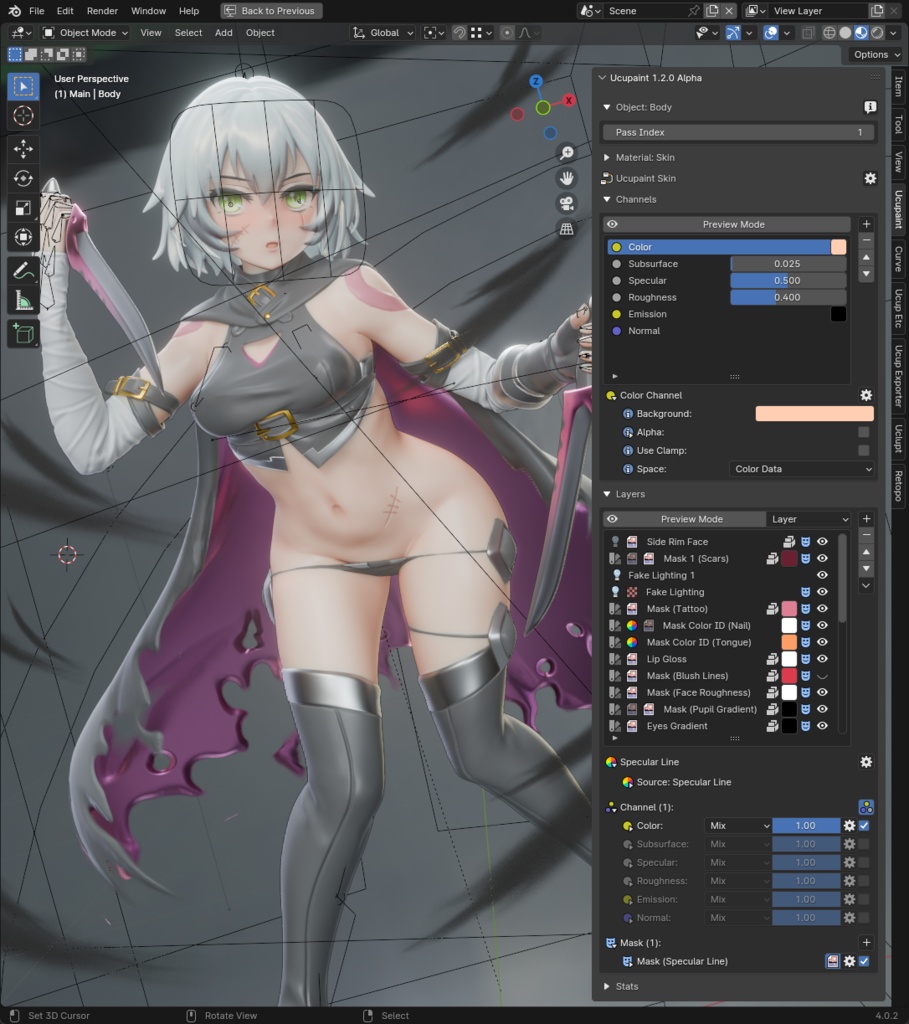909x1024 pixels.
Task: Select the Rotate tool
Action: [22, 178]
